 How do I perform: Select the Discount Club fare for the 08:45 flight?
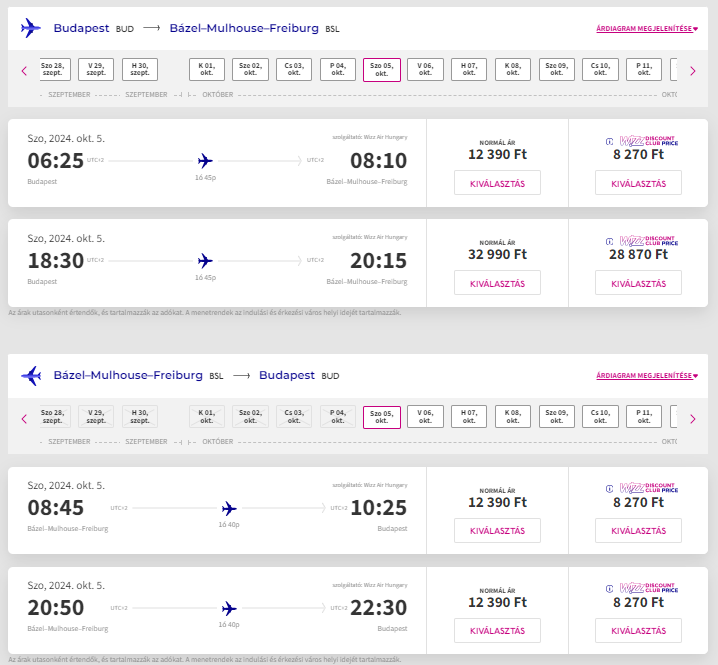tap(638, 531)
